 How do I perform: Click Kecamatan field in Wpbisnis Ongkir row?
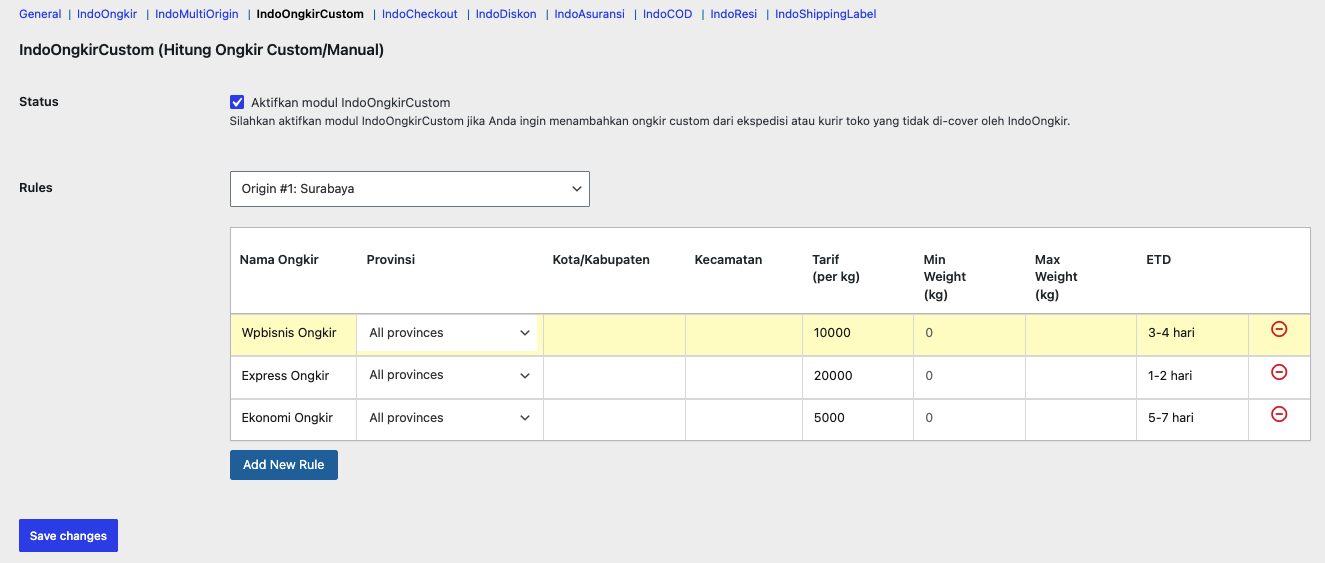coord(743,333)
